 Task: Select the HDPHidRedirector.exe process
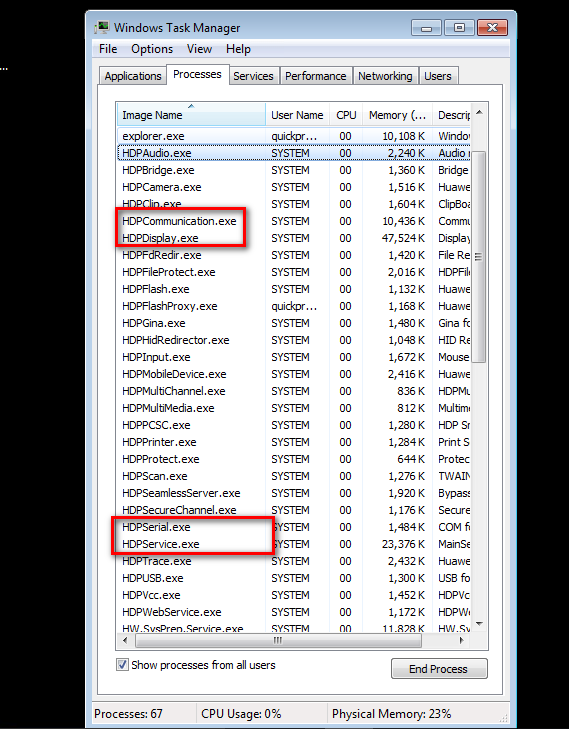pos(294,340)
